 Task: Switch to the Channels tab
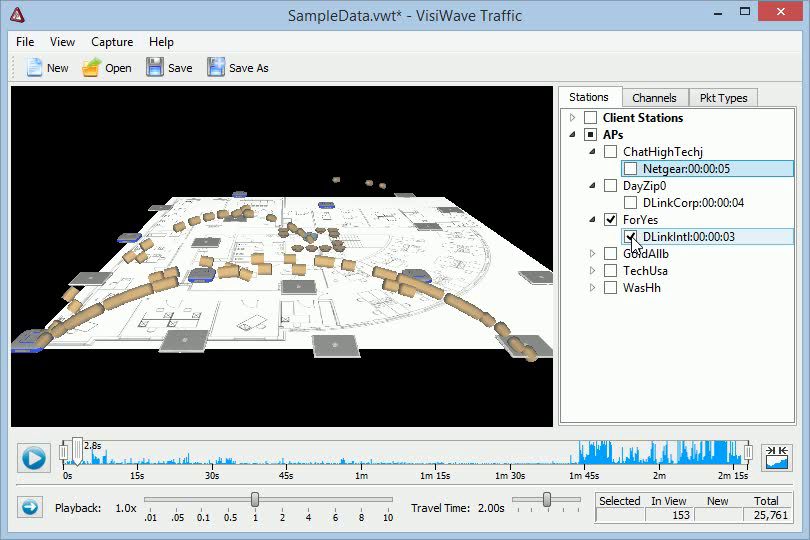pyautogui.click(x=655, y=98)
